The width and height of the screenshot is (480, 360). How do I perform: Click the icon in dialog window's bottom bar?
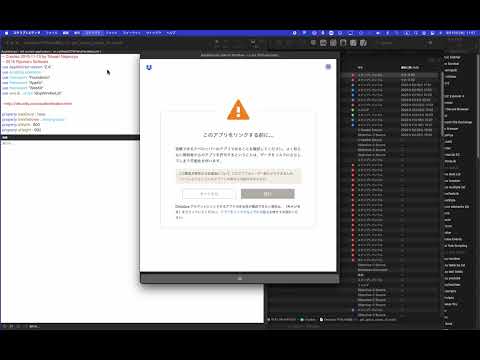pos(239,278)
